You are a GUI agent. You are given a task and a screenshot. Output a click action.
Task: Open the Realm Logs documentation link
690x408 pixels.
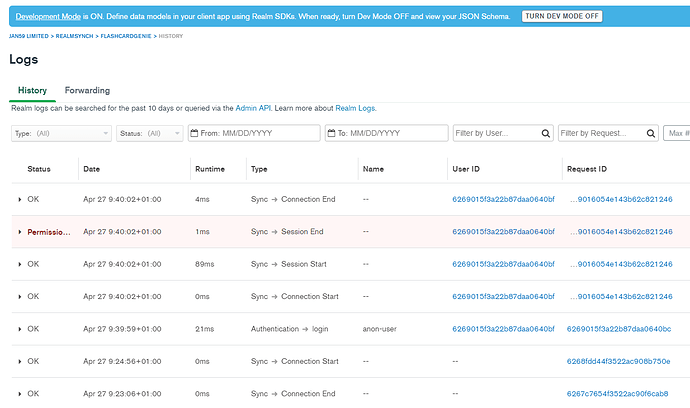[x=355, y=108]
